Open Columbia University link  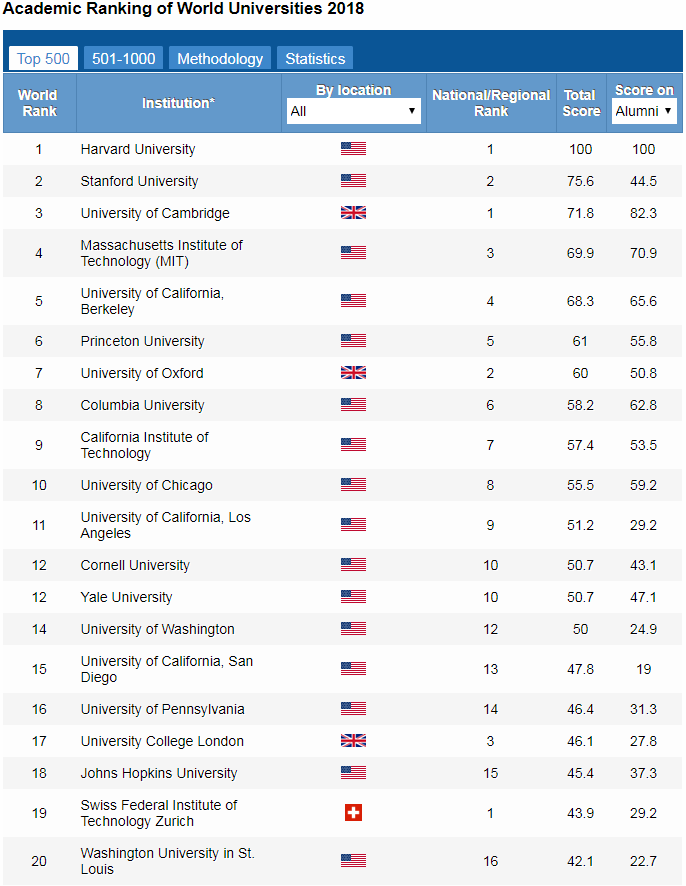click(142, 405)
